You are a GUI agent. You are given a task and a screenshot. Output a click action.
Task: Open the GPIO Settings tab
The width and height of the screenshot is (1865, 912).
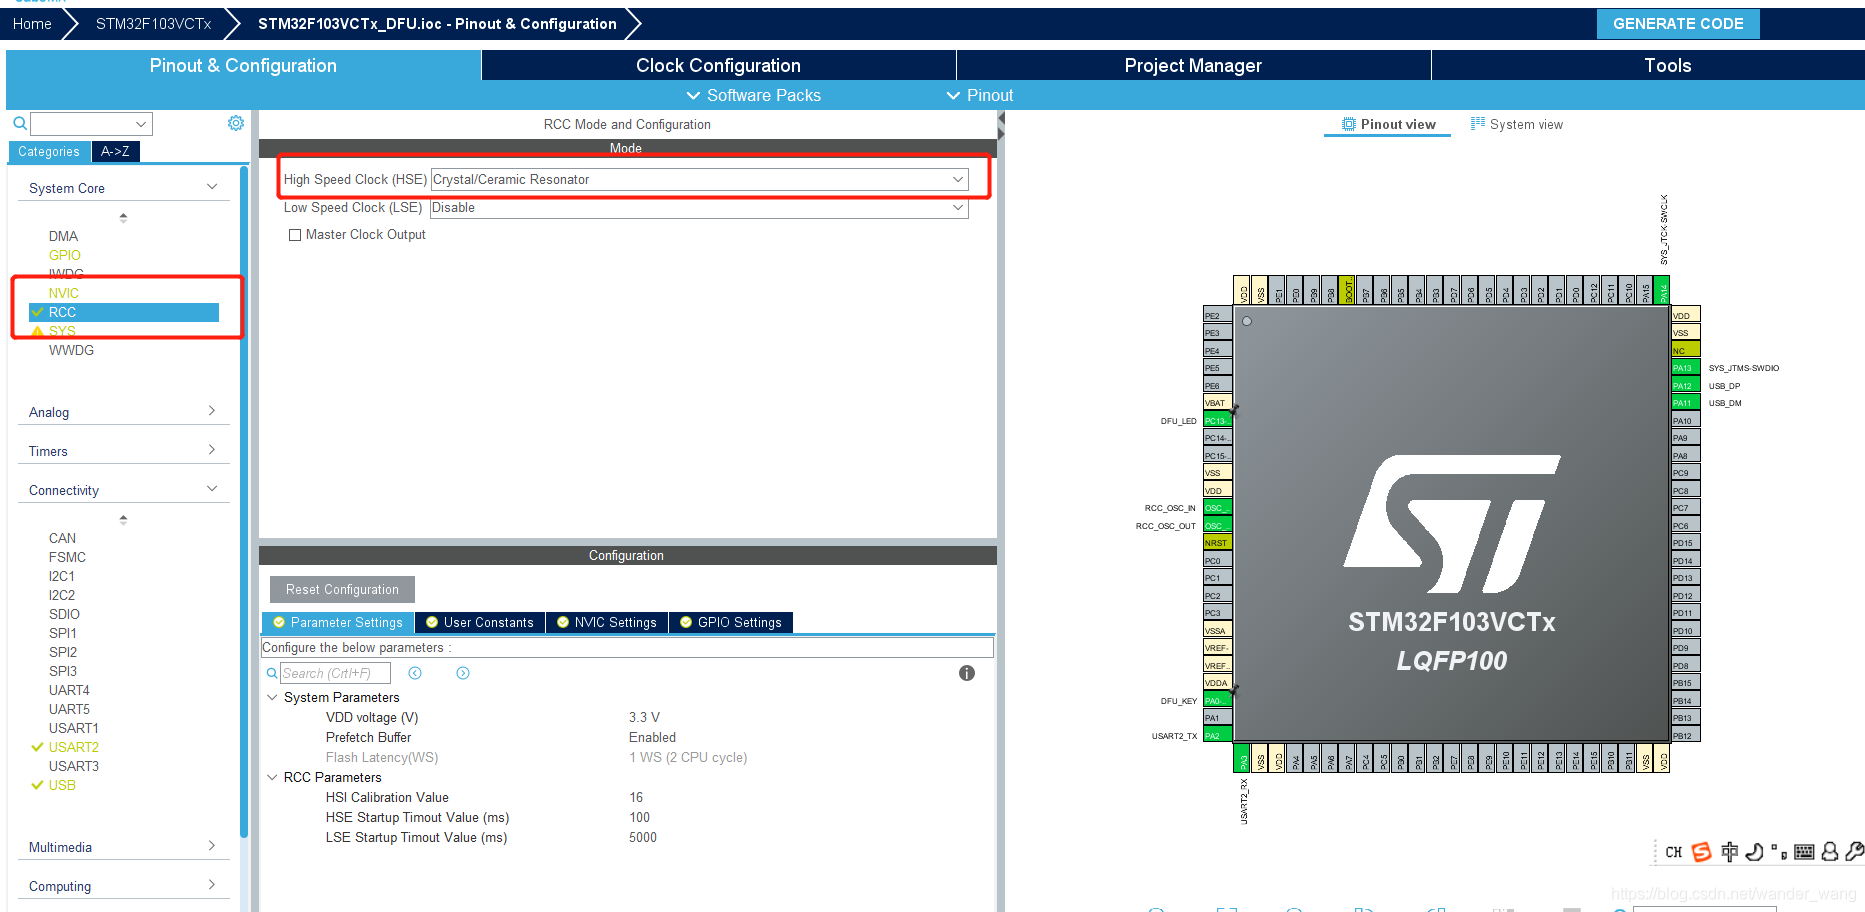pyautogui.click(x=731, y=622)
